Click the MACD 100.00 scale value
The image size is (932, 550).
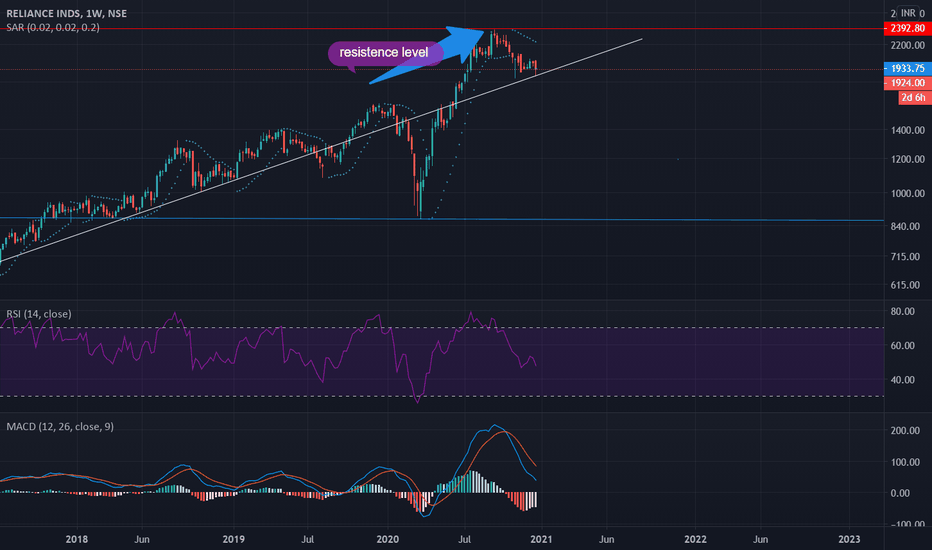(x=905, y=462)
